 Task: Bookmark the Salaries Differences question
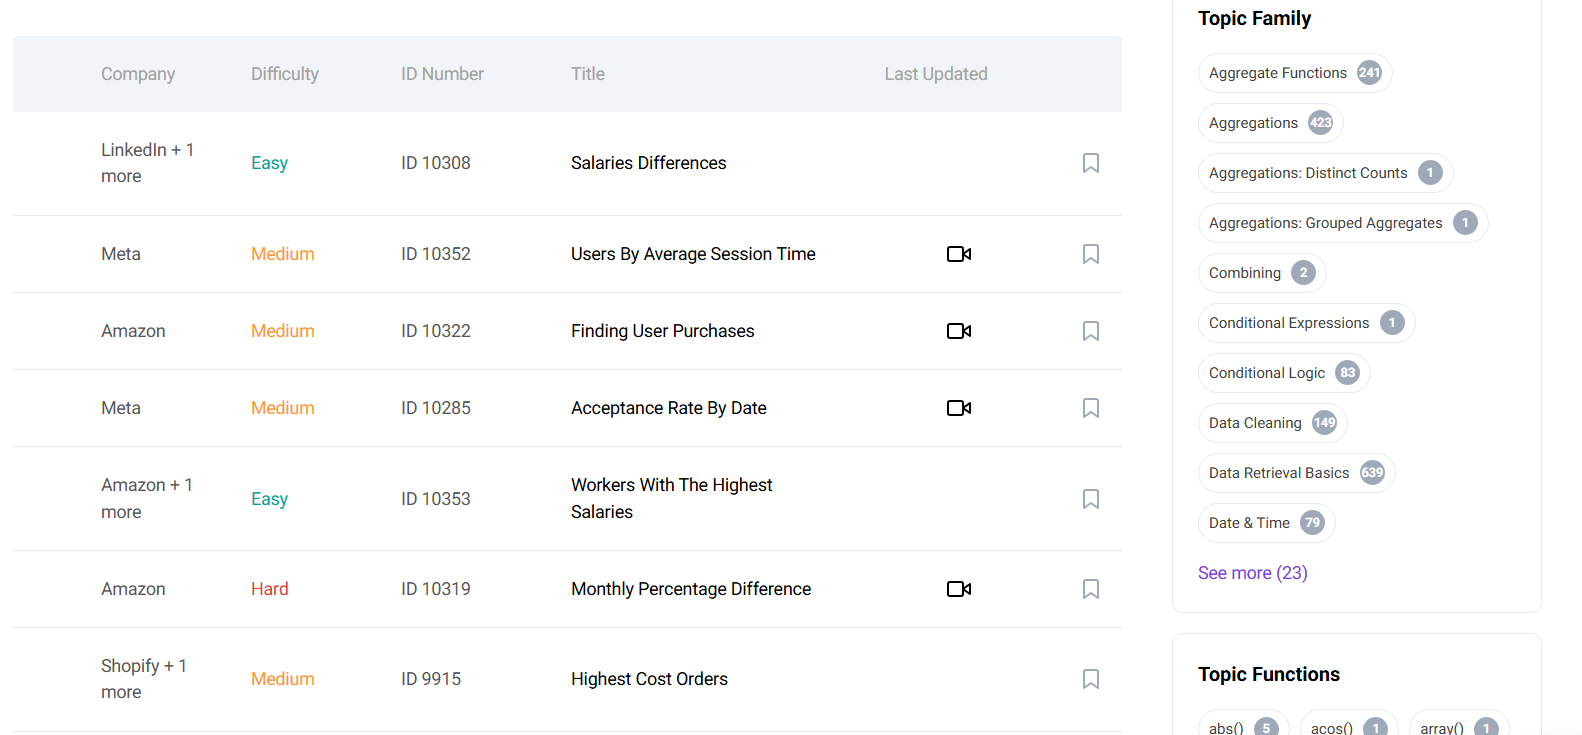[x=1090, y=163]
